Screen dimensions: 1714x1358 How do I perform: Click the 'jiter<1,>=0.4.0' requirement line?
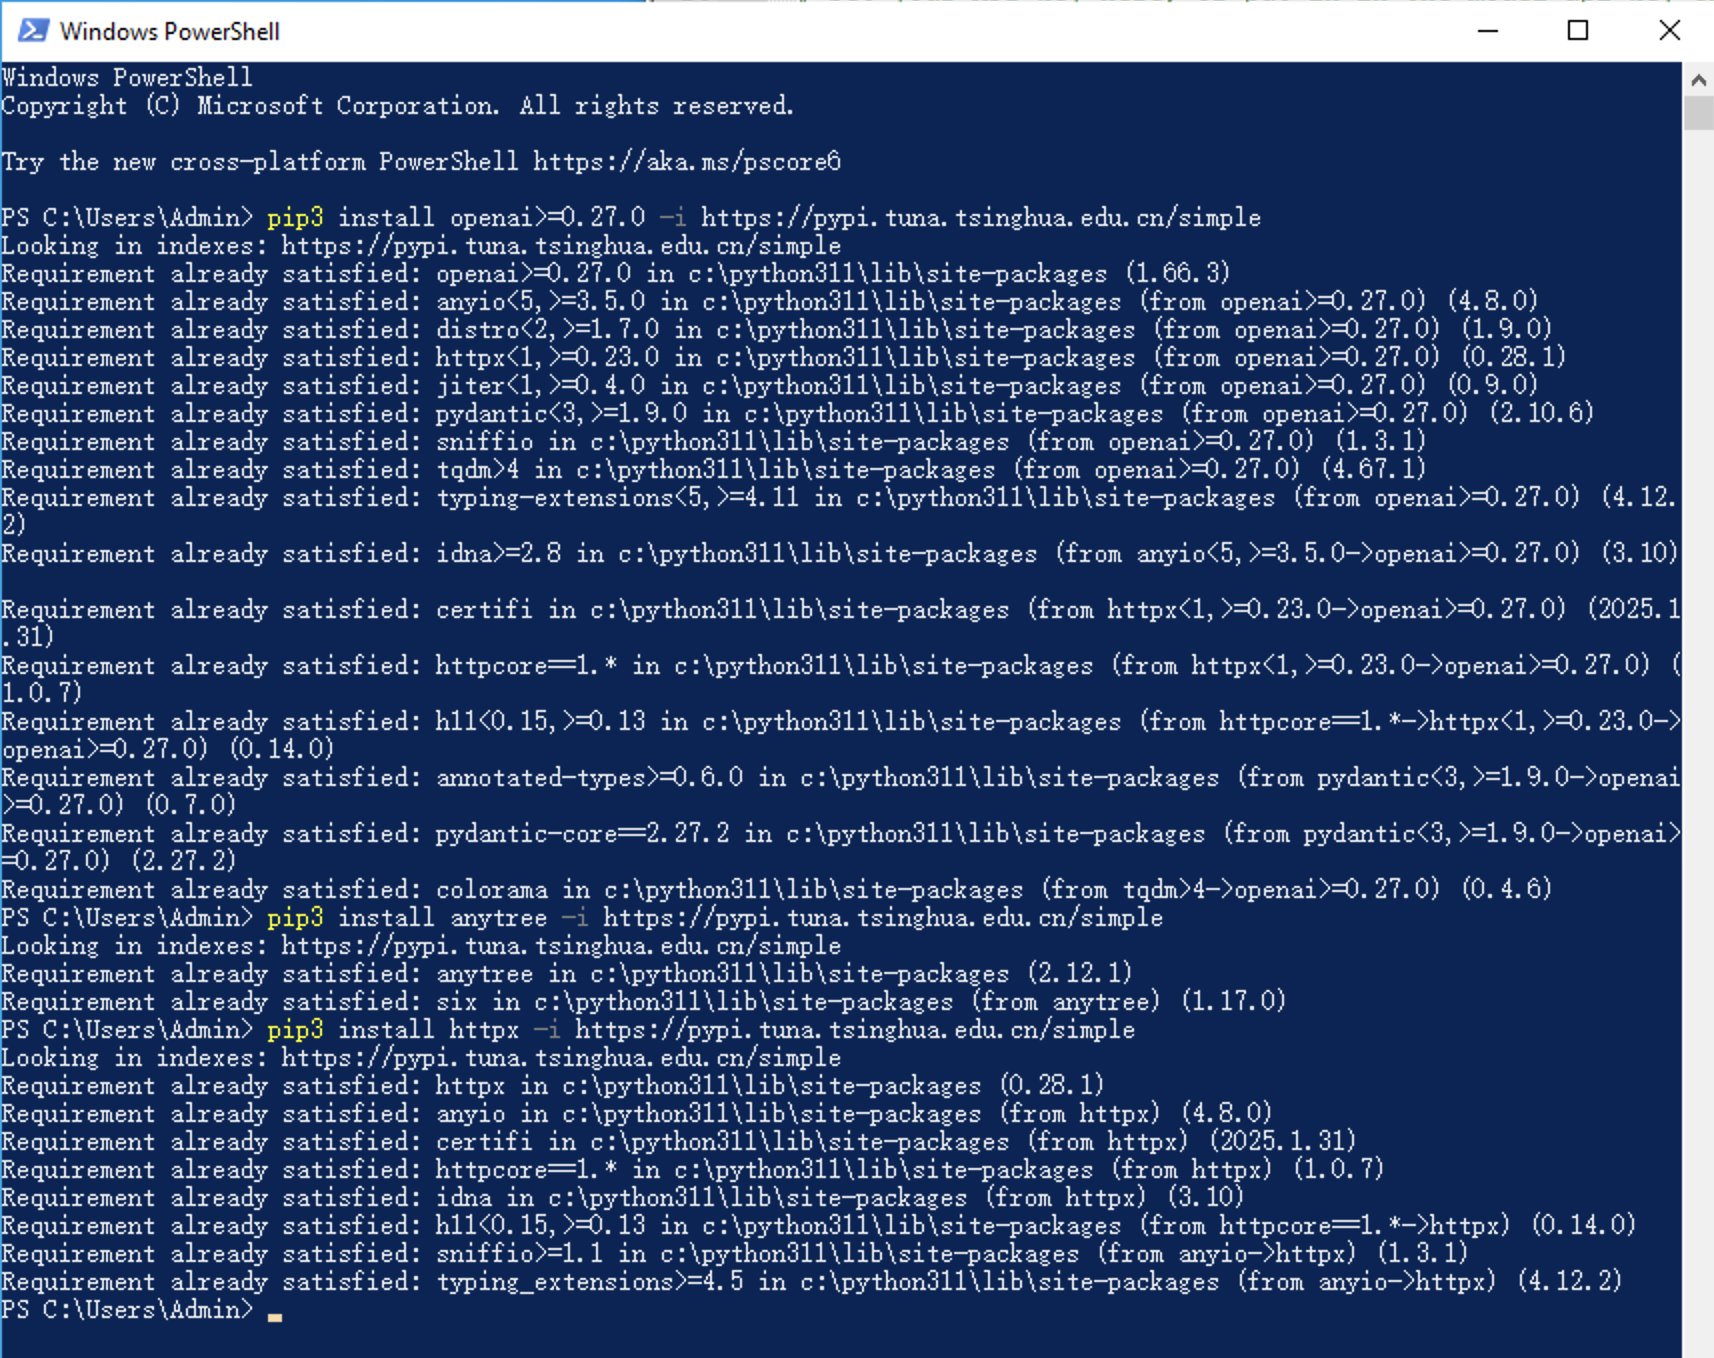coord(770,386)
